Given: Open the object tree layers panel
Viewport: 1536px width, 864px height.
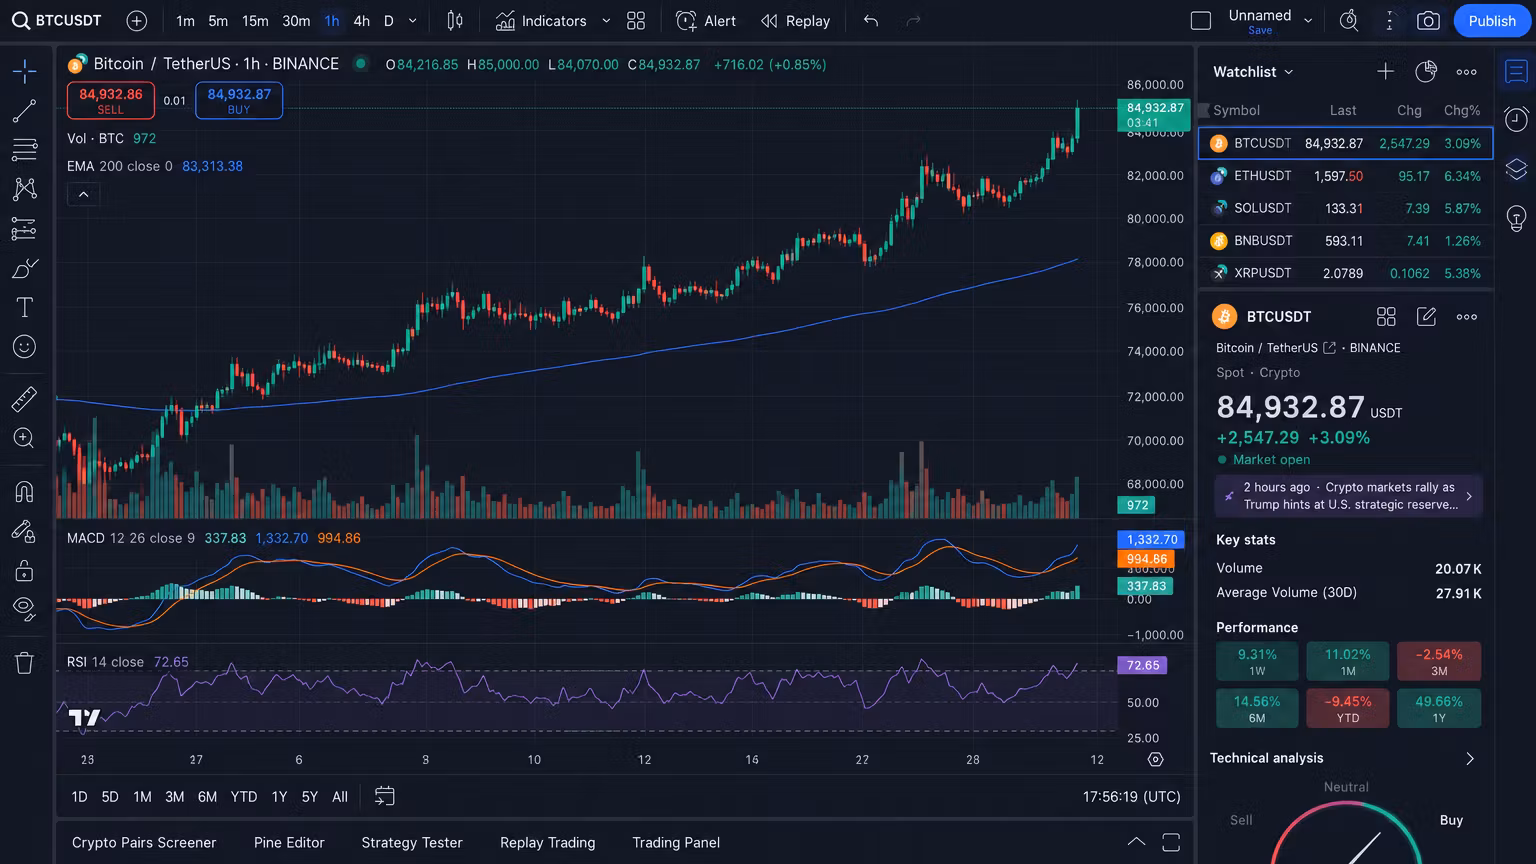Looking at the screenshot, I should tap(1516, 168).
